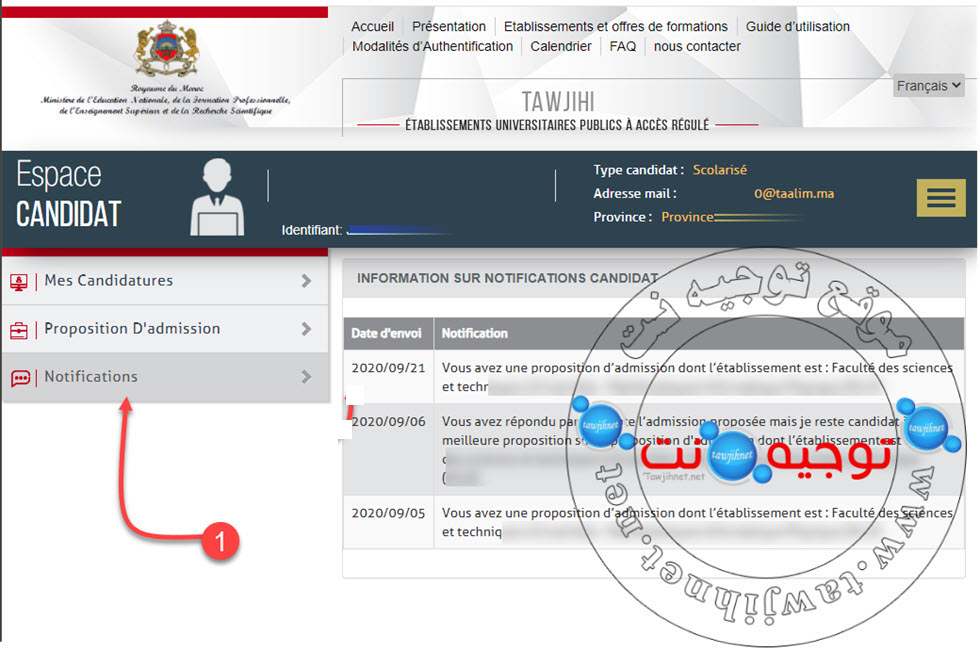This screenshot has width=980, height=653.
Task: Click the @taalim.ma email address
Action: click(x=794, y=194)
